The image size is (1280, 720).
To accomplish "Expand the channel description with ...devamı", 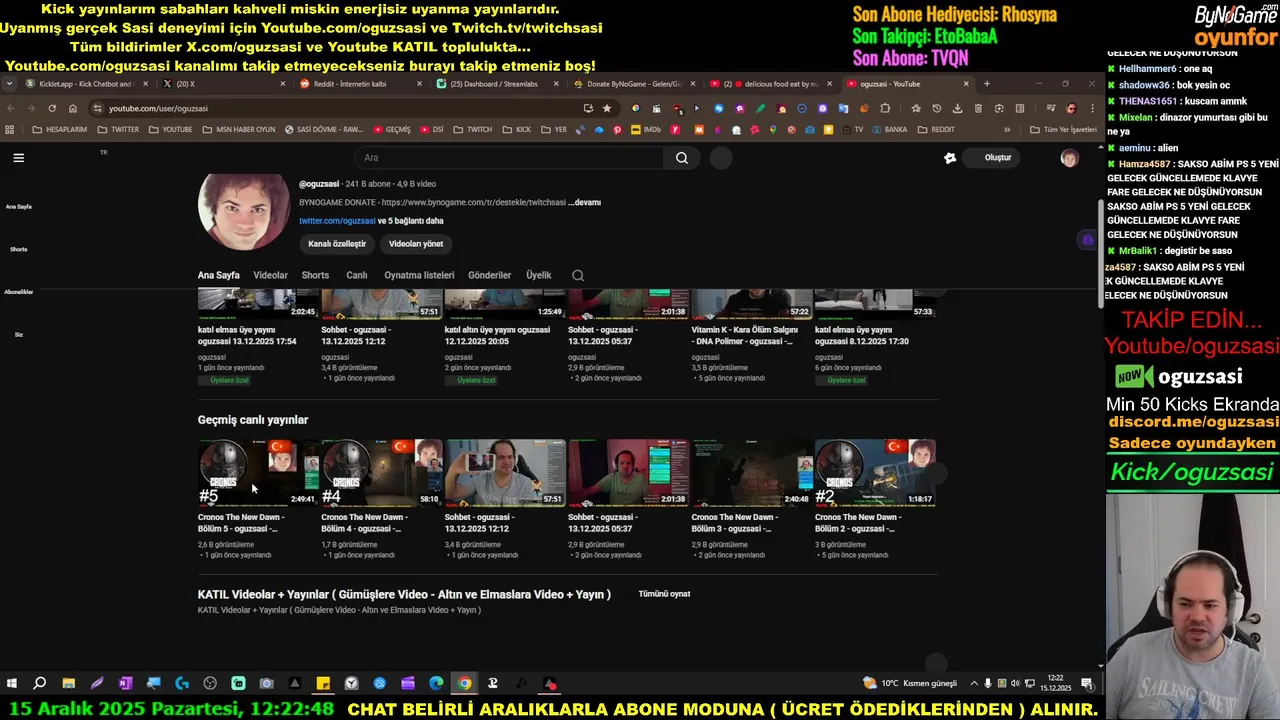I will 584,202.
